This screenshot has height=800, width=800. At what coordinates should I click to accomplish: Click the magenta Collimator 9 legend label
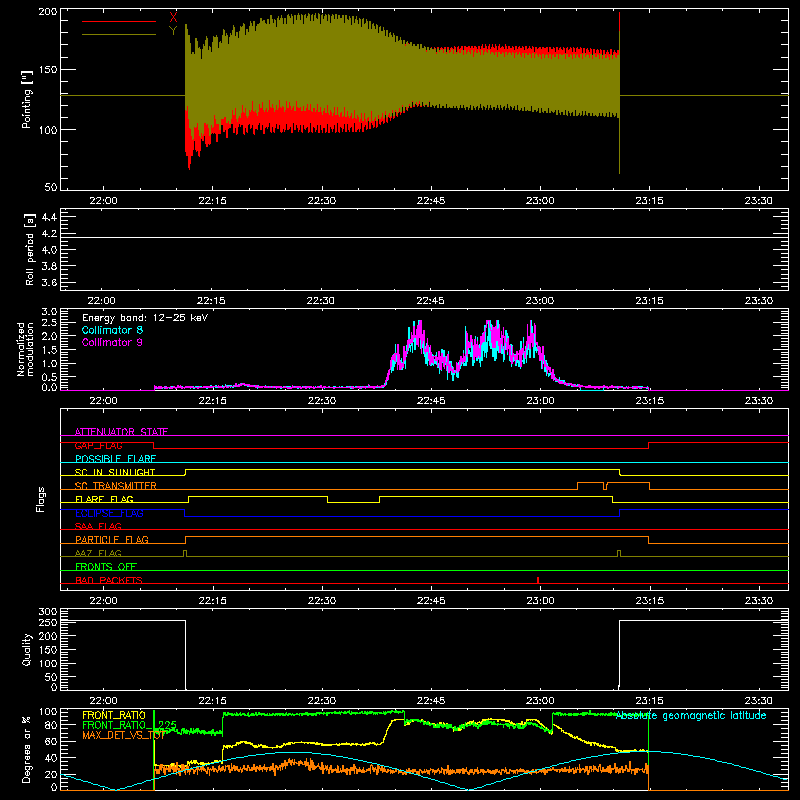tap(112, 342)
